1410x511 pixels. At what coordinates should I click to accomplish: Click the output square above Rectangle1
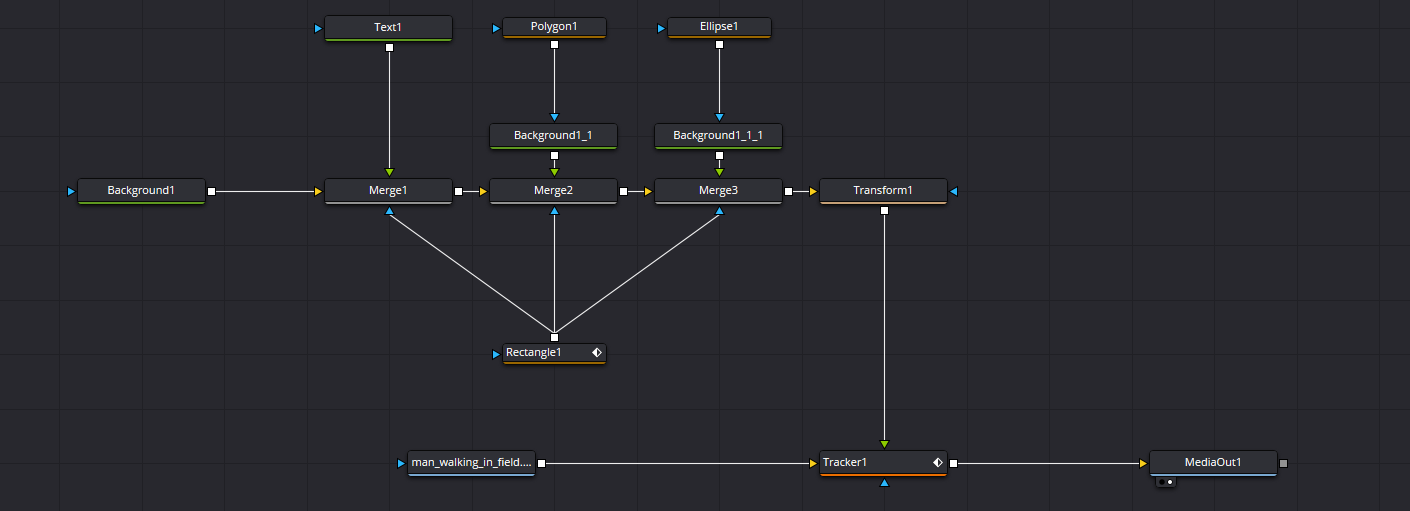(x=554, y=337)
